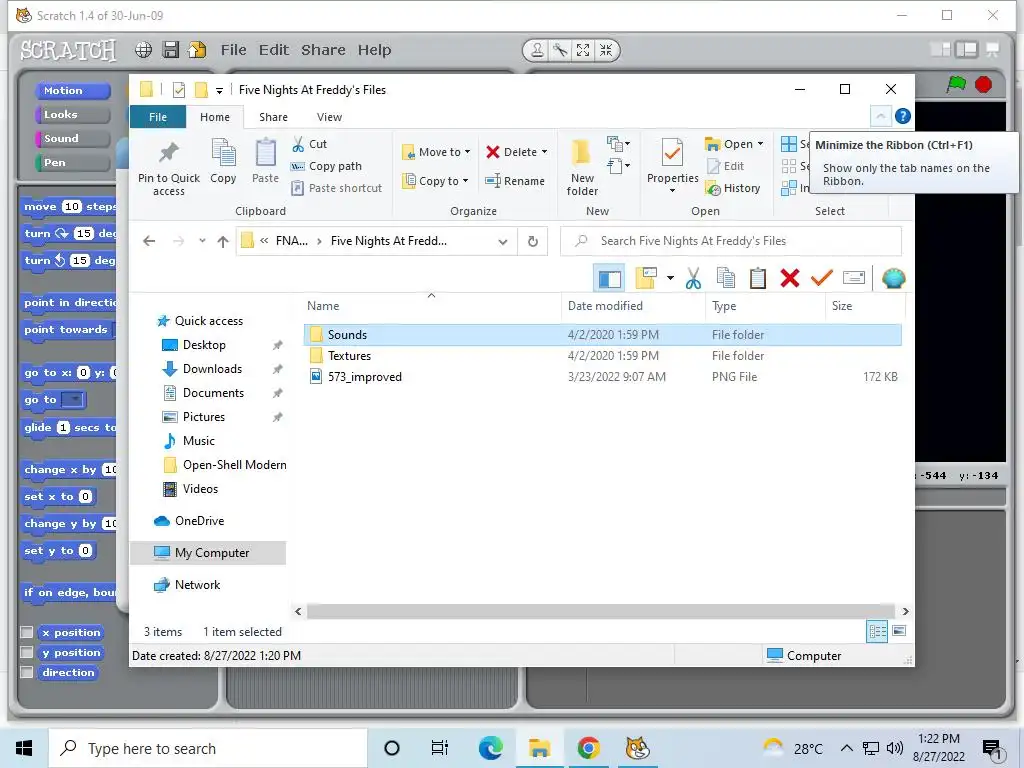Switch to the Explorer View tab

[x=329, y=117]
